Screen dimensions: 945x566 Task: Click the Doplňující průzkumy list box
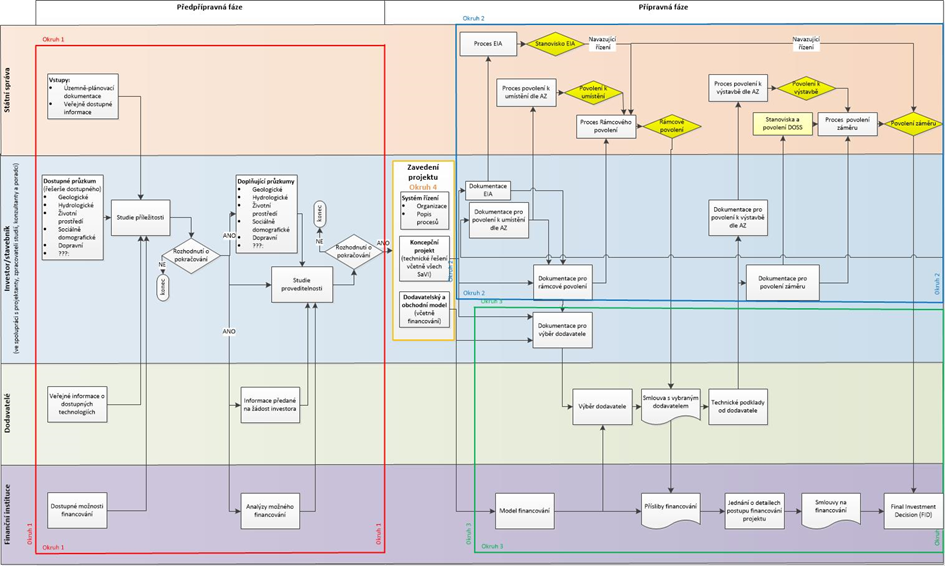pos(266,214)
